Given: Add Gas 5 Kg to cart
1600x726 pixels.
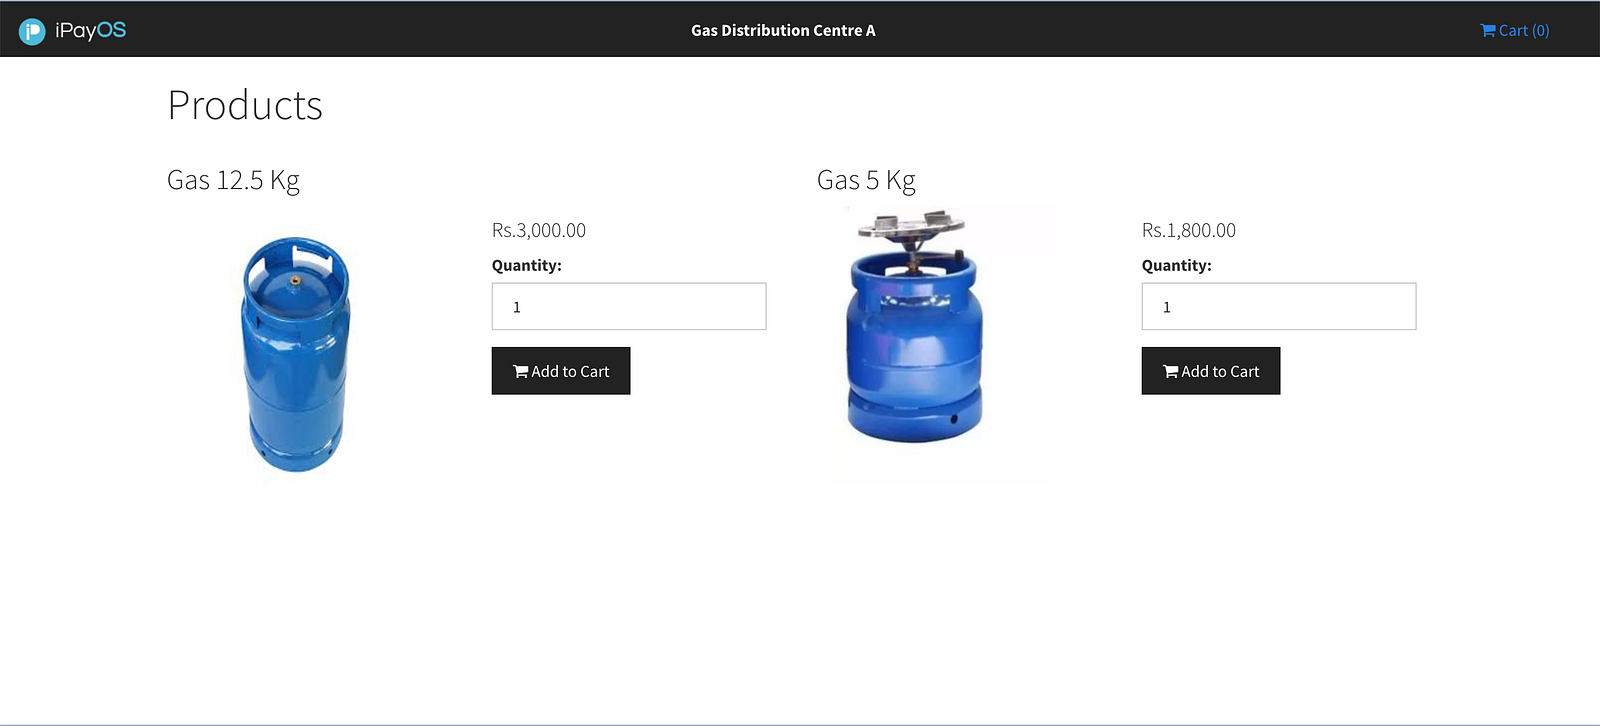Looking at the screenshot, I should point(1211,371).
